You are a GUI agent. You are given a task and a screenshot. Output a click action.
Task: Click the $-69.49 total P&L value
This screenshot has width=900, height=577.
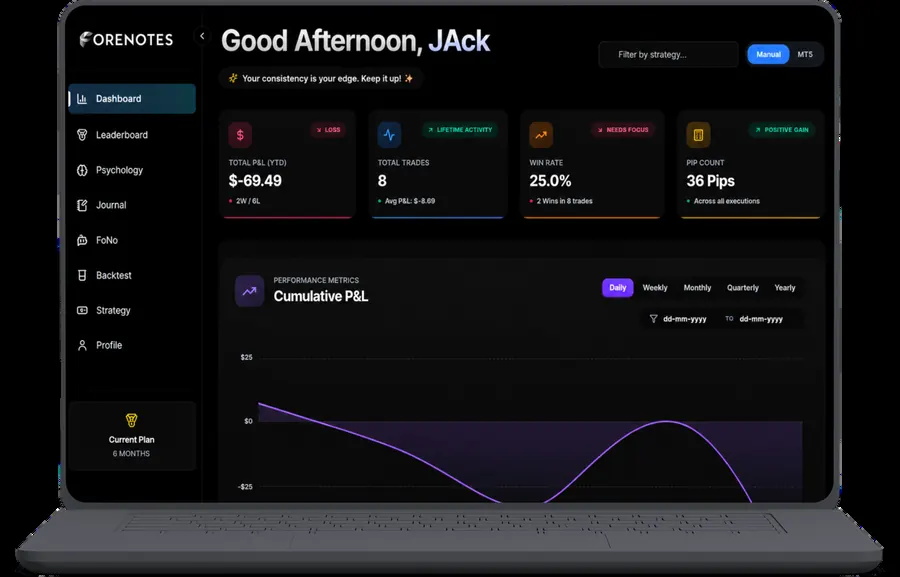(255, 181)
